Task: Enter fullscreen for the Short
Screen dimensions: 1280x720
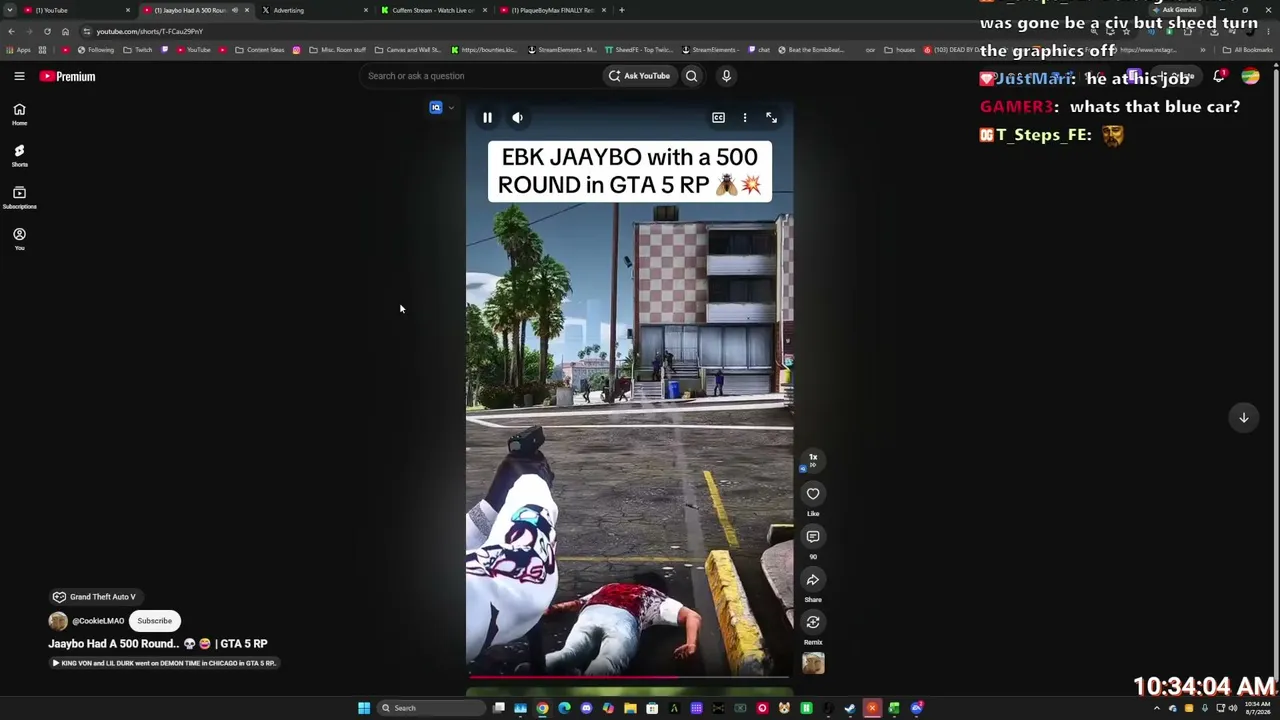Action: (x=771, y=118)
